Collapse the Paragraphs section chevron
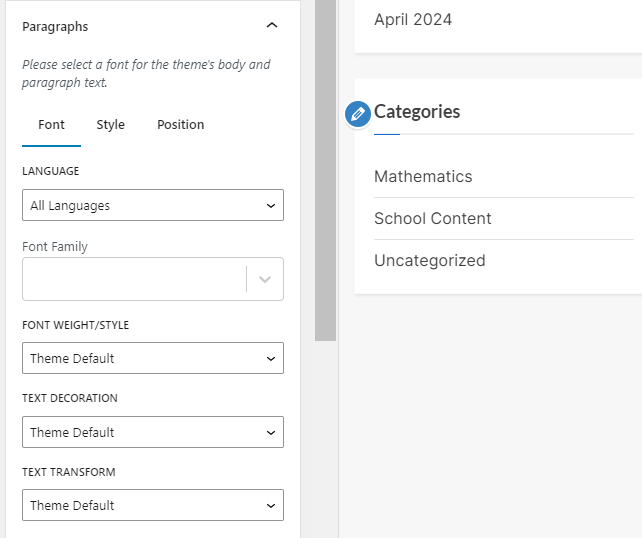The width and height of the screenshot is (642, 538). pyautogui.click(x=272, y=26)
